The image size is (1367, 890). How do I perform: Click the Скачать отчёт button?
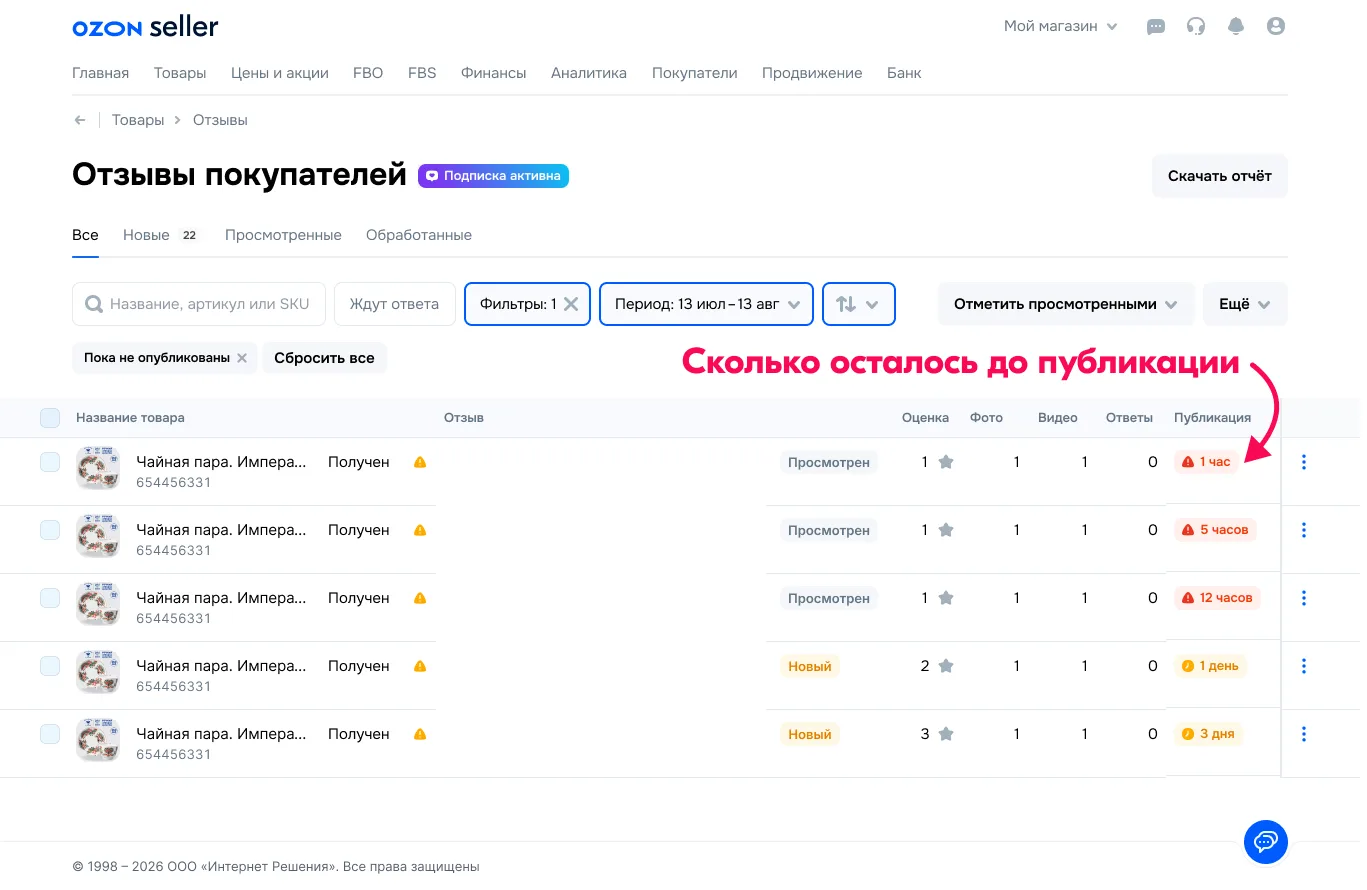[x=1220, y=176]
